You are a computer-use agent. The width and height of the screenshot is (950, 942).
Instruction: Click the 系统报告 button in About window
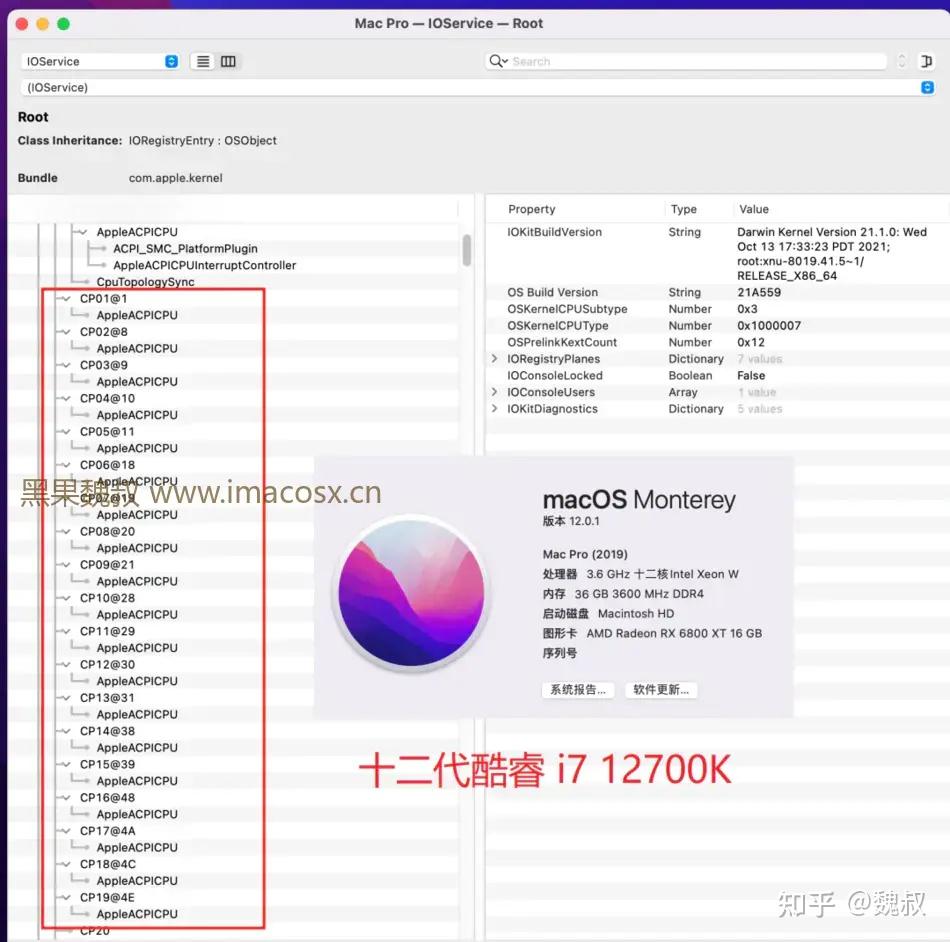tap(578, 689)
